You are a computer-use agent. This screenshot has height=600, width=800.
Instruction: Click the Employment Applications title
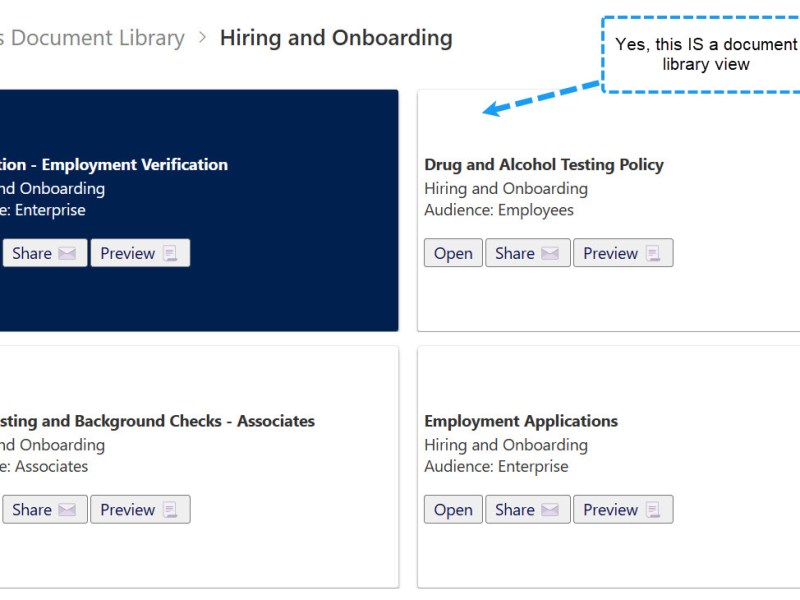521,421
